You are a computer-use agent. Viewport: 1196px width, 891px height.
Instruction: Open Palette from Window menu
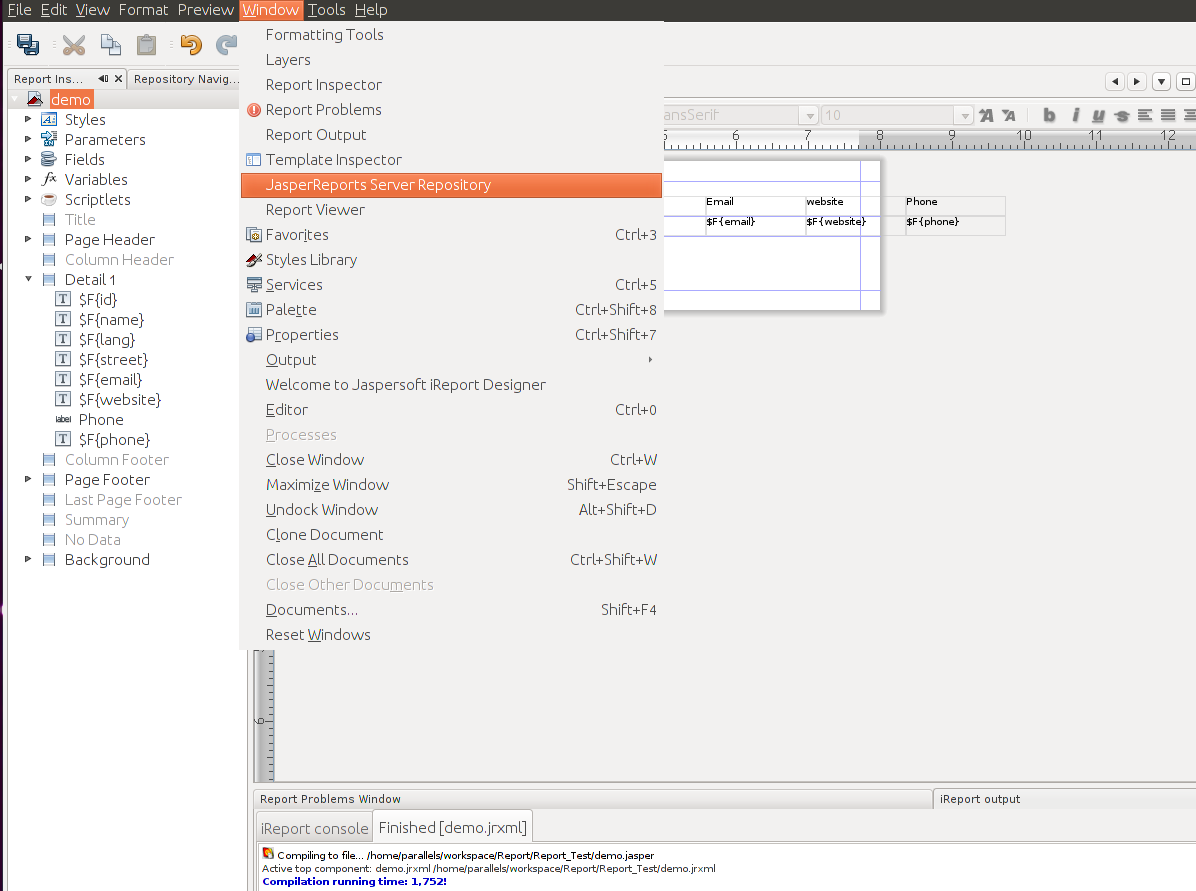(x=452, y=310)
